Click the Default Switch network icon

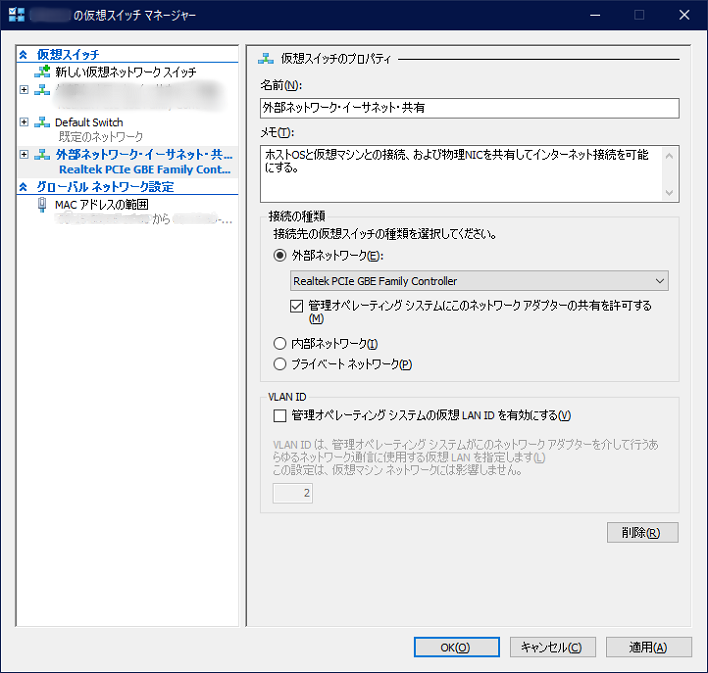[42, 122]
